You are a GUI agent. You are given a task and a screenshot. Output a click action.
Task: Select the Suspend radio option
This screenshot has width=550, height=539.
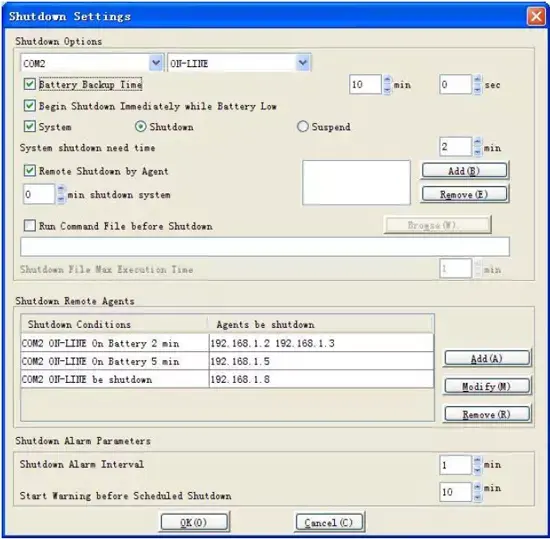pos(302,127)
